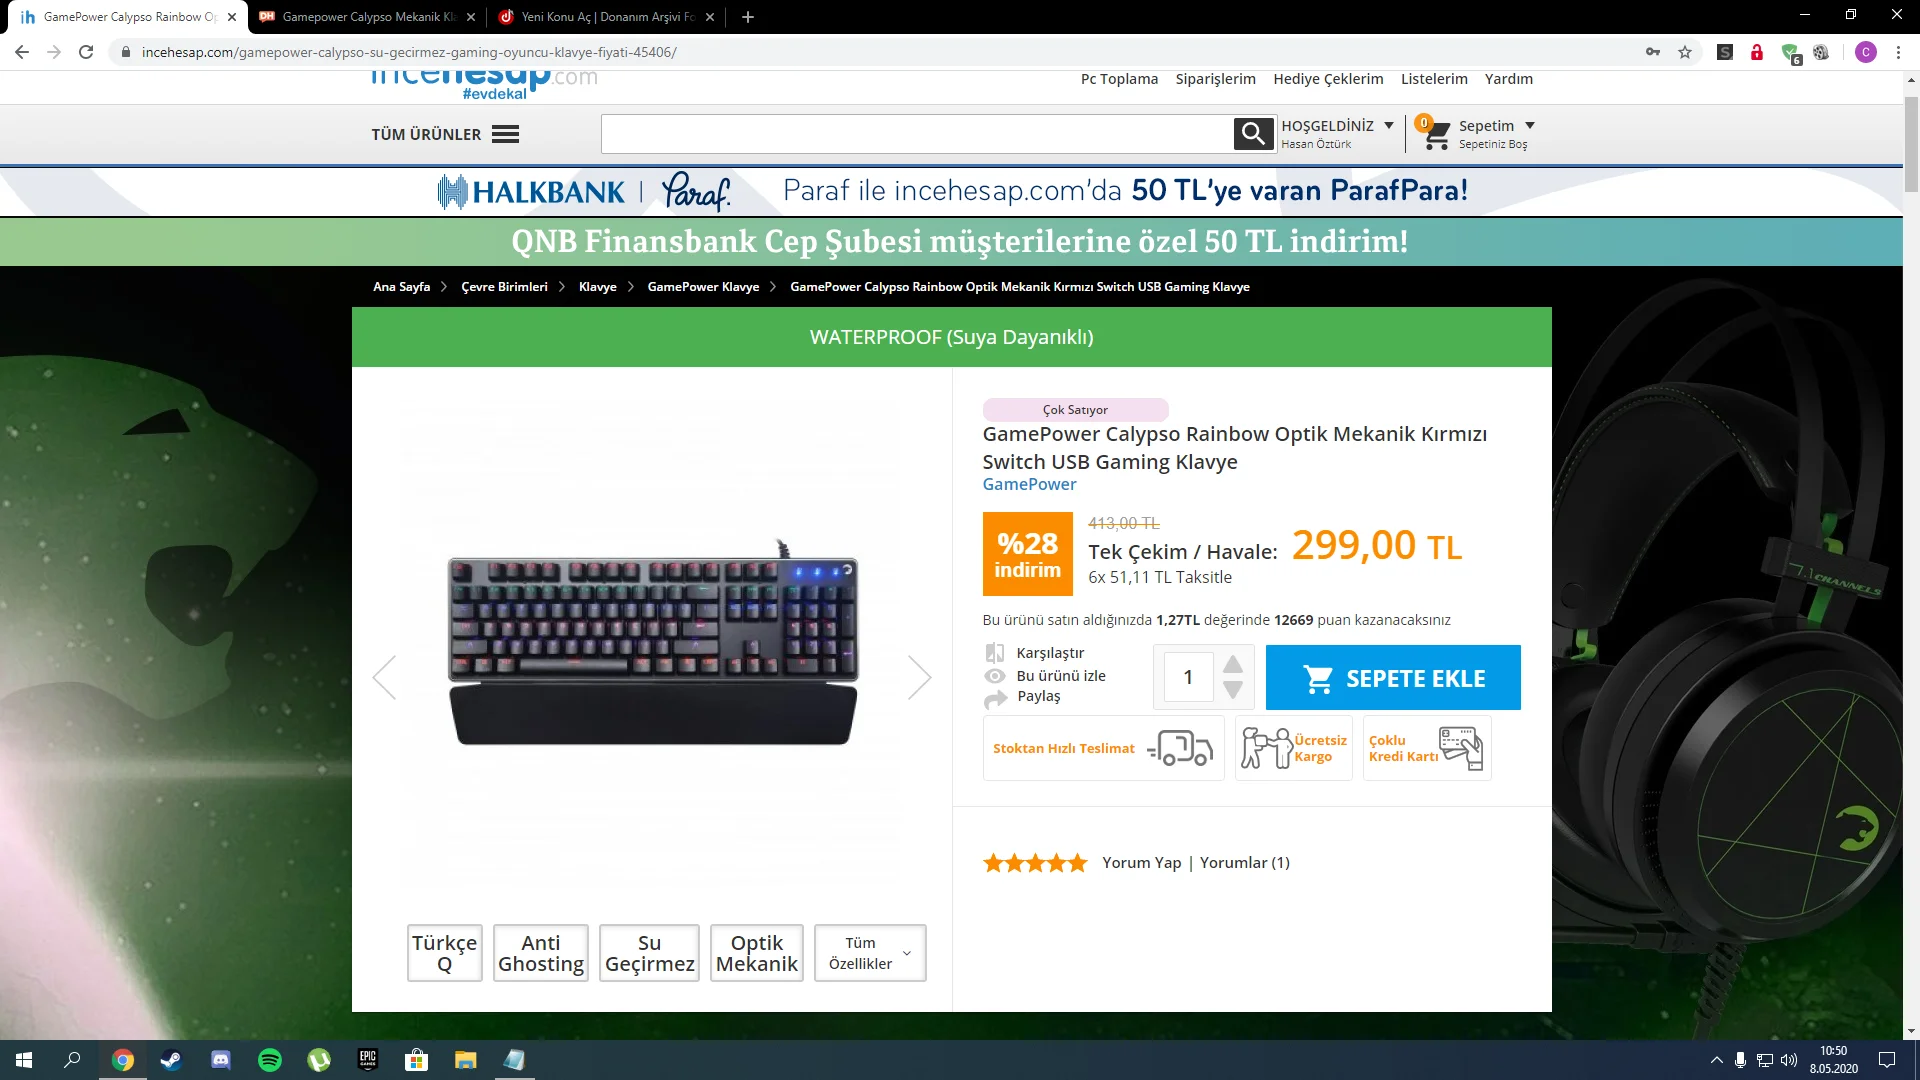Image resolution: width=1920 pixels, height=1080 pixels.
Task: Open the shopping cart icon
Action: click(x=1436, y=134)
